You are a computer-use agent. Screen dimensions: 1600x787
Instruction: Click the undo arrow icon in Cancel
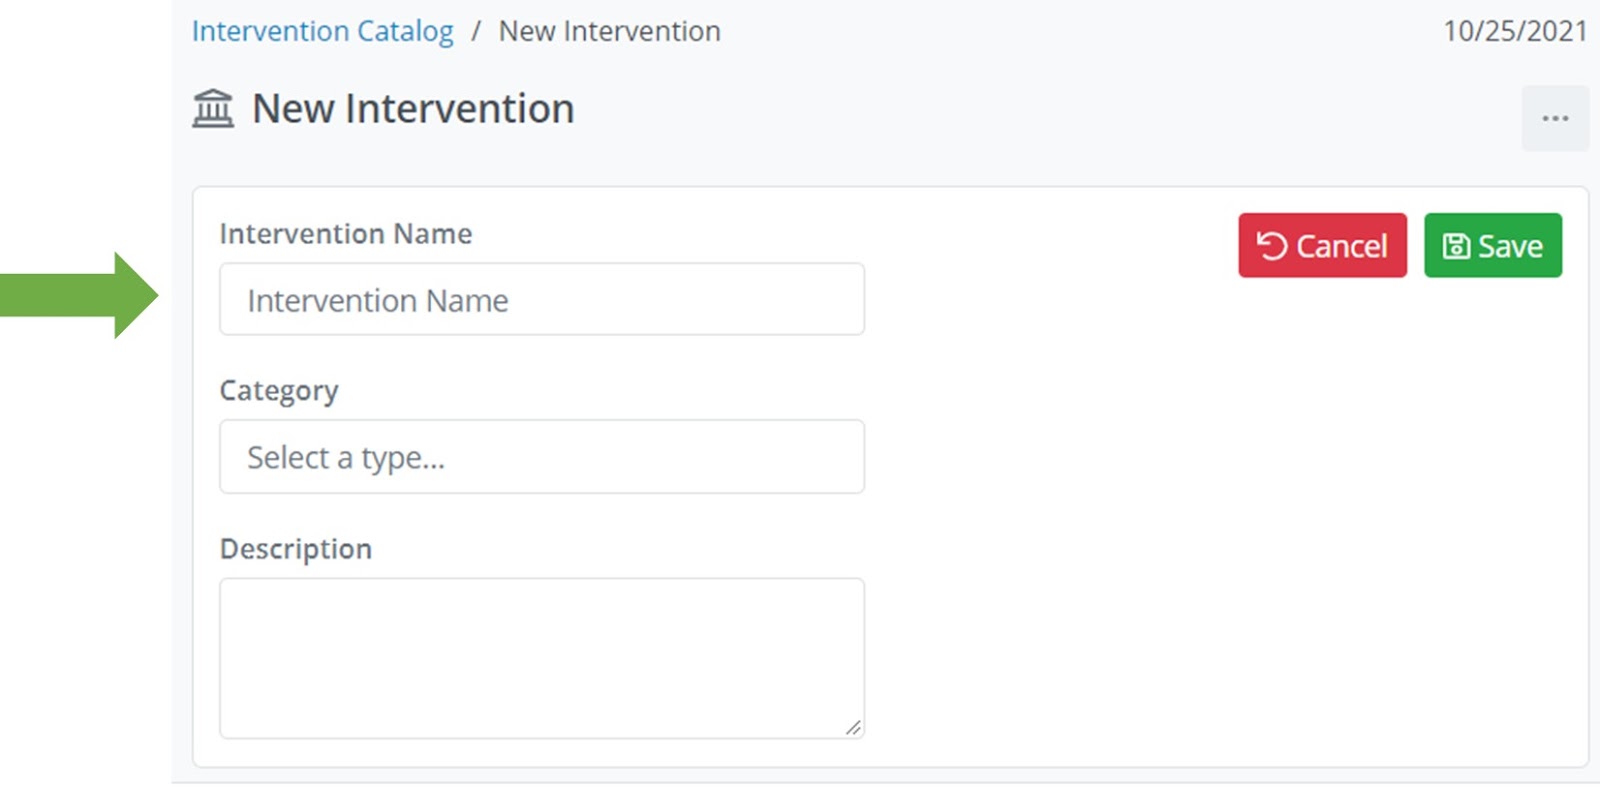pos(1271,246)
